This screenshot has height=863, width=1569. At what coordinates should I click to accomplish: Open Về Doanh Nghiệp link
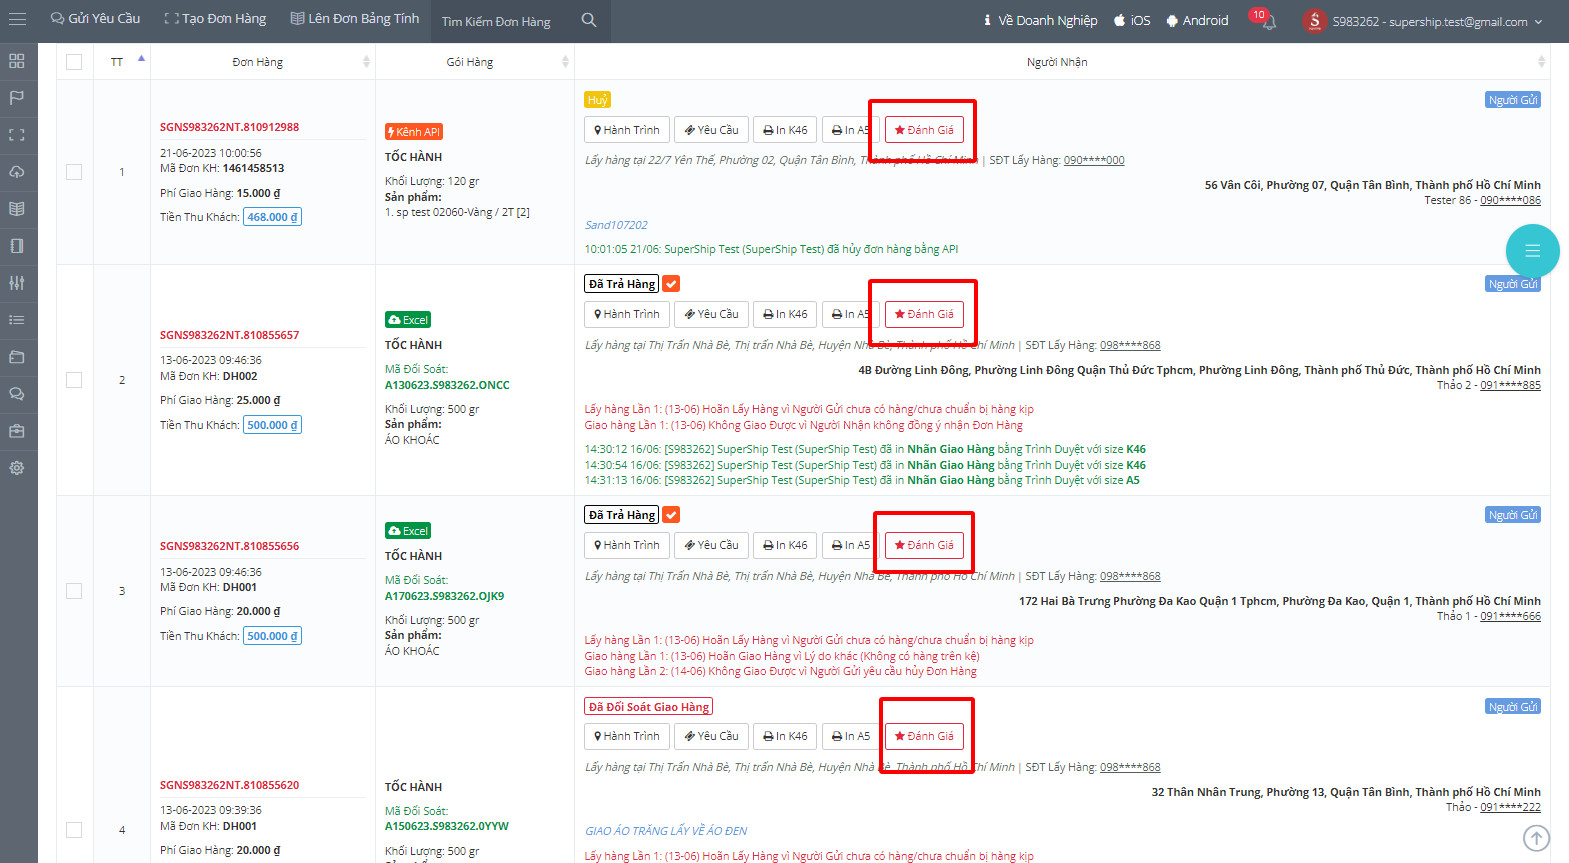point(1040,20)
